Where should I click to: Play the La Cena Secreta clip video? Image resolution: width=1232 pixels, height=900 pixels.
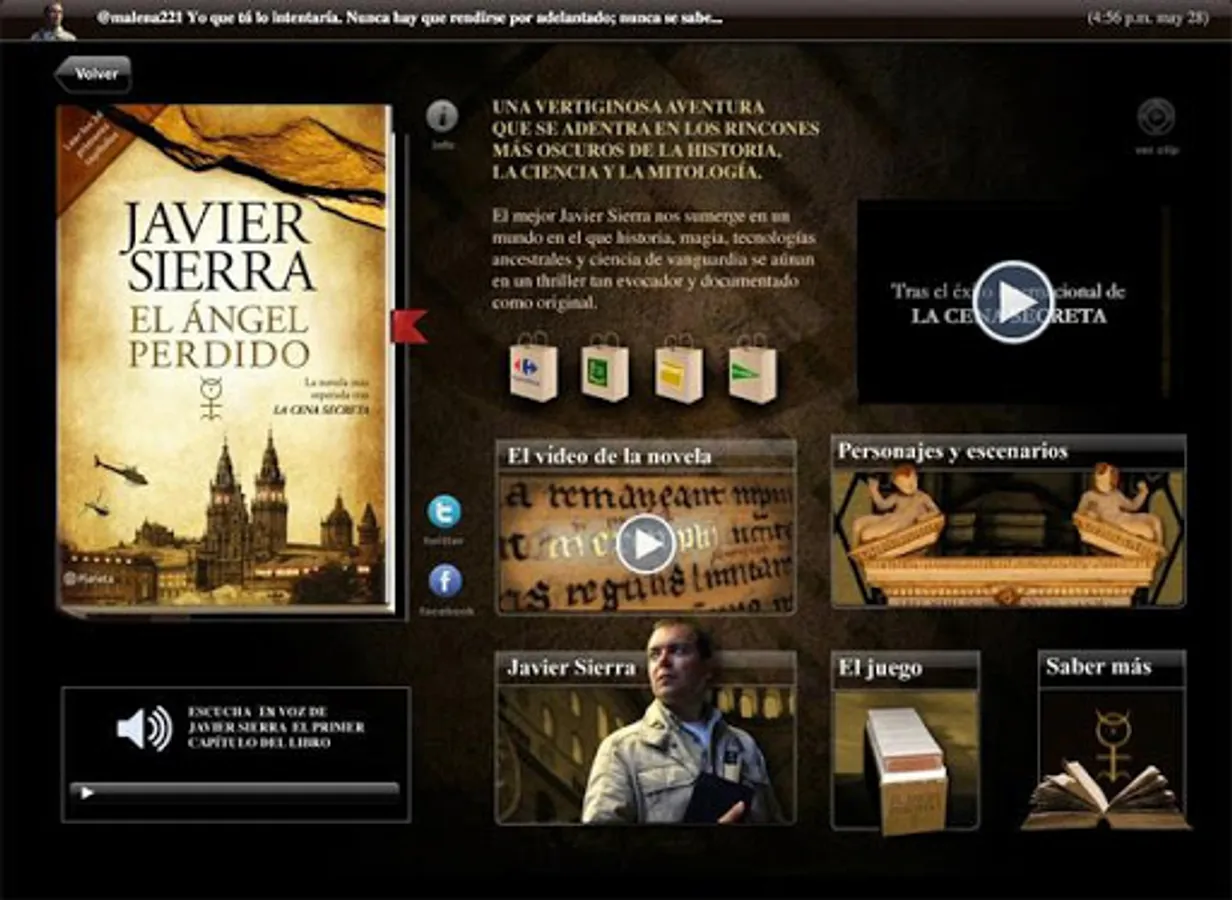click(x=1013, y=302)
